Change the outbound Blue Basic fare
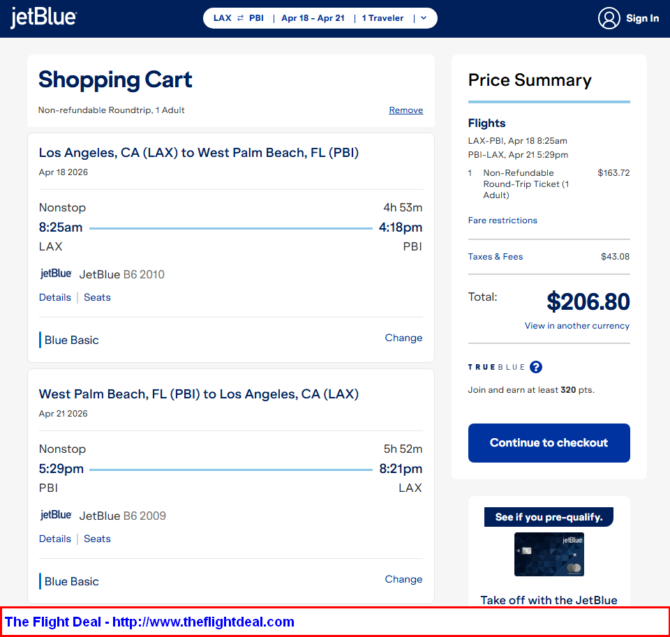The height and width of the screenshot is (637, 670). click(x=403, y=338)
